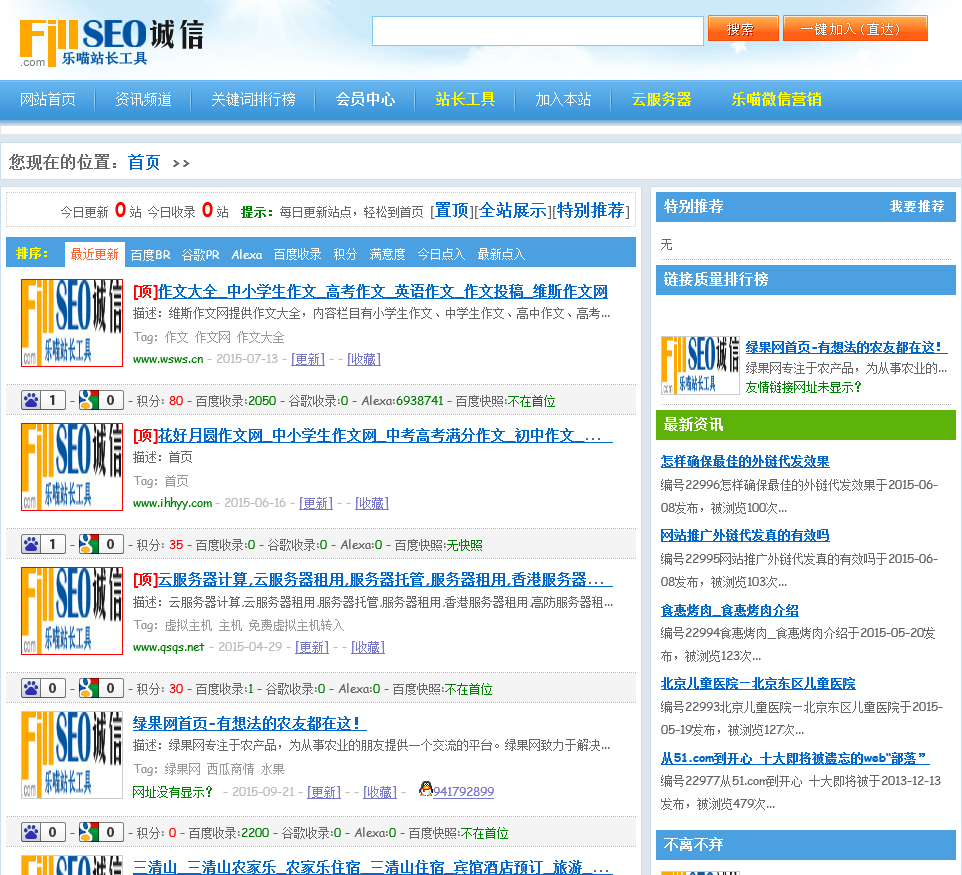The width and height of the screenshot is (962, 875).
Task: Click QQ number 941792899 link
Action: pos(463,792)
